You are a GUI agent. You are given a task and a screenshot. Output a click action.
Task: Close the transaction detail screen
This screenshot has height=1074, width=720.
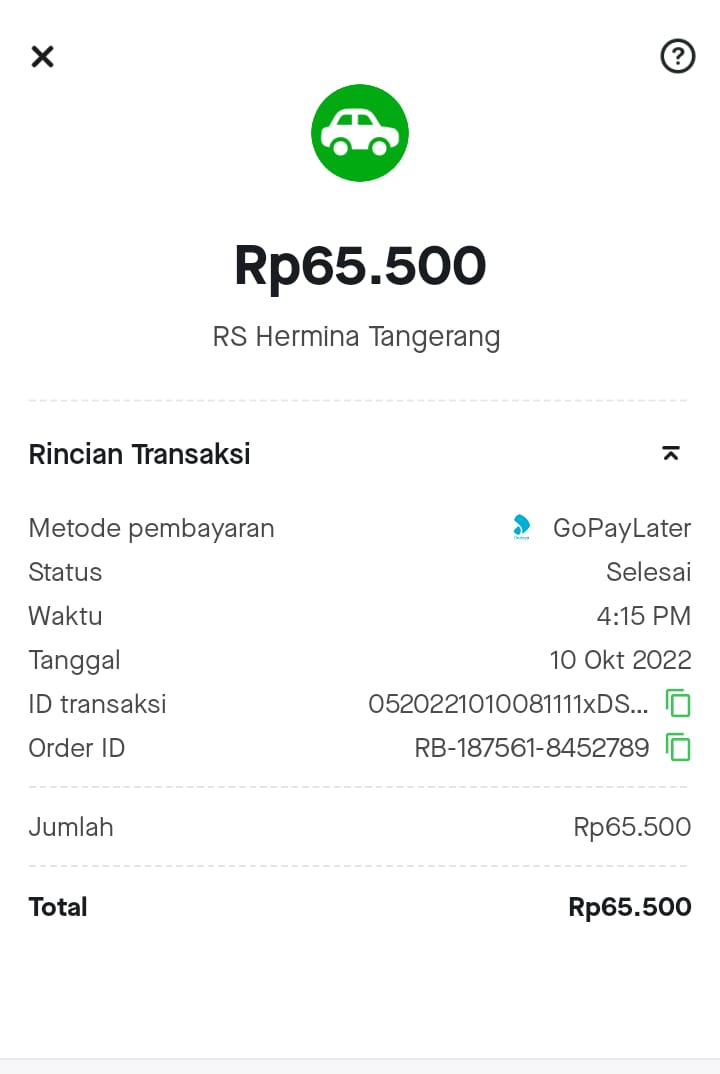coord(42,57)
